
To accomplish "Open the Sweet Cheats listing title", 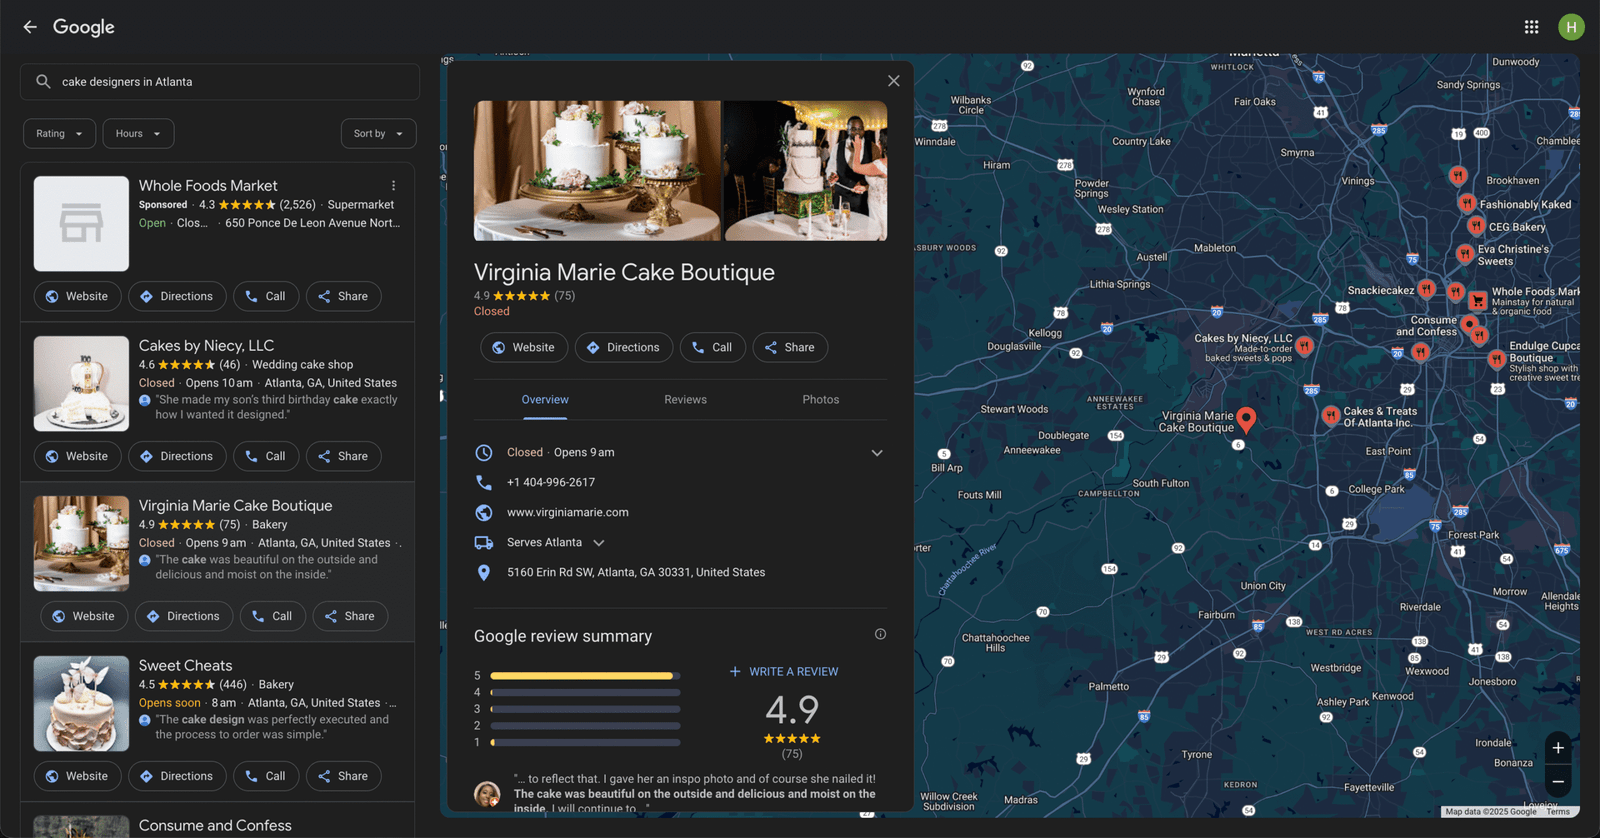I will coord(185,665).
